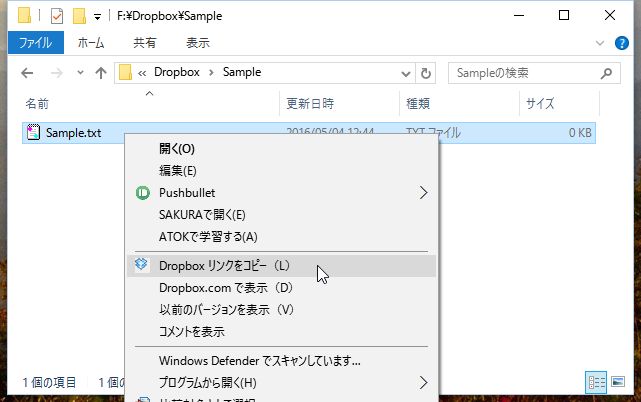
Task: Click the hidden path chevron « in address bar
Action: (142, 74)
